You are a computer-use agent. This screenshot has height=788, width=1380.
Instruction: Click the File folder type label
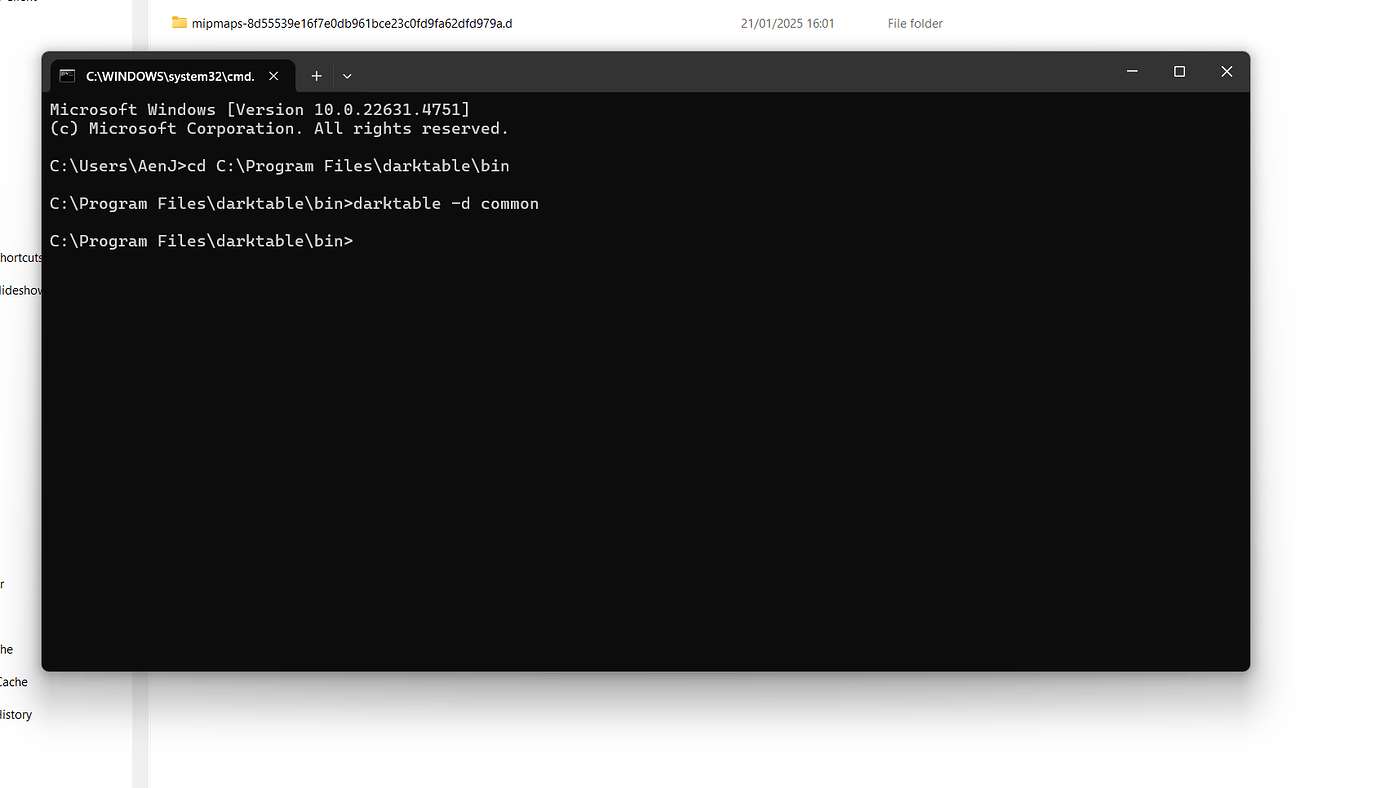(914, 23)
